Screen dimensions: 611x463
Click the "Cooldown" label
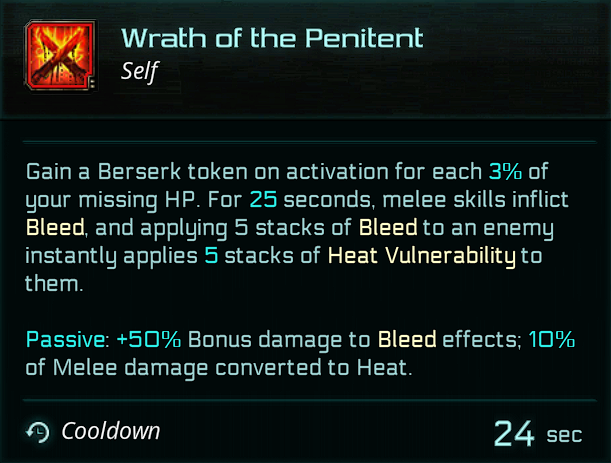click(111, 432)
